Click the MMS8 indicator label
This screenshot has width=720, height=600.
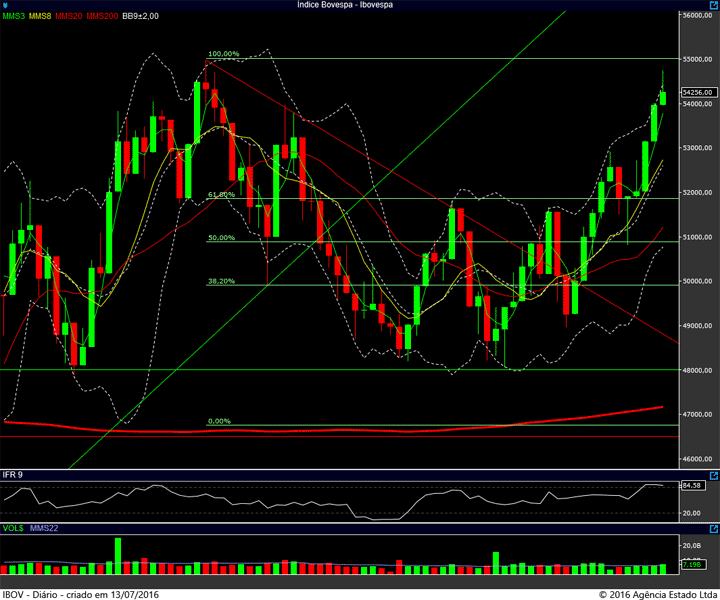click(x=40, y=16)
